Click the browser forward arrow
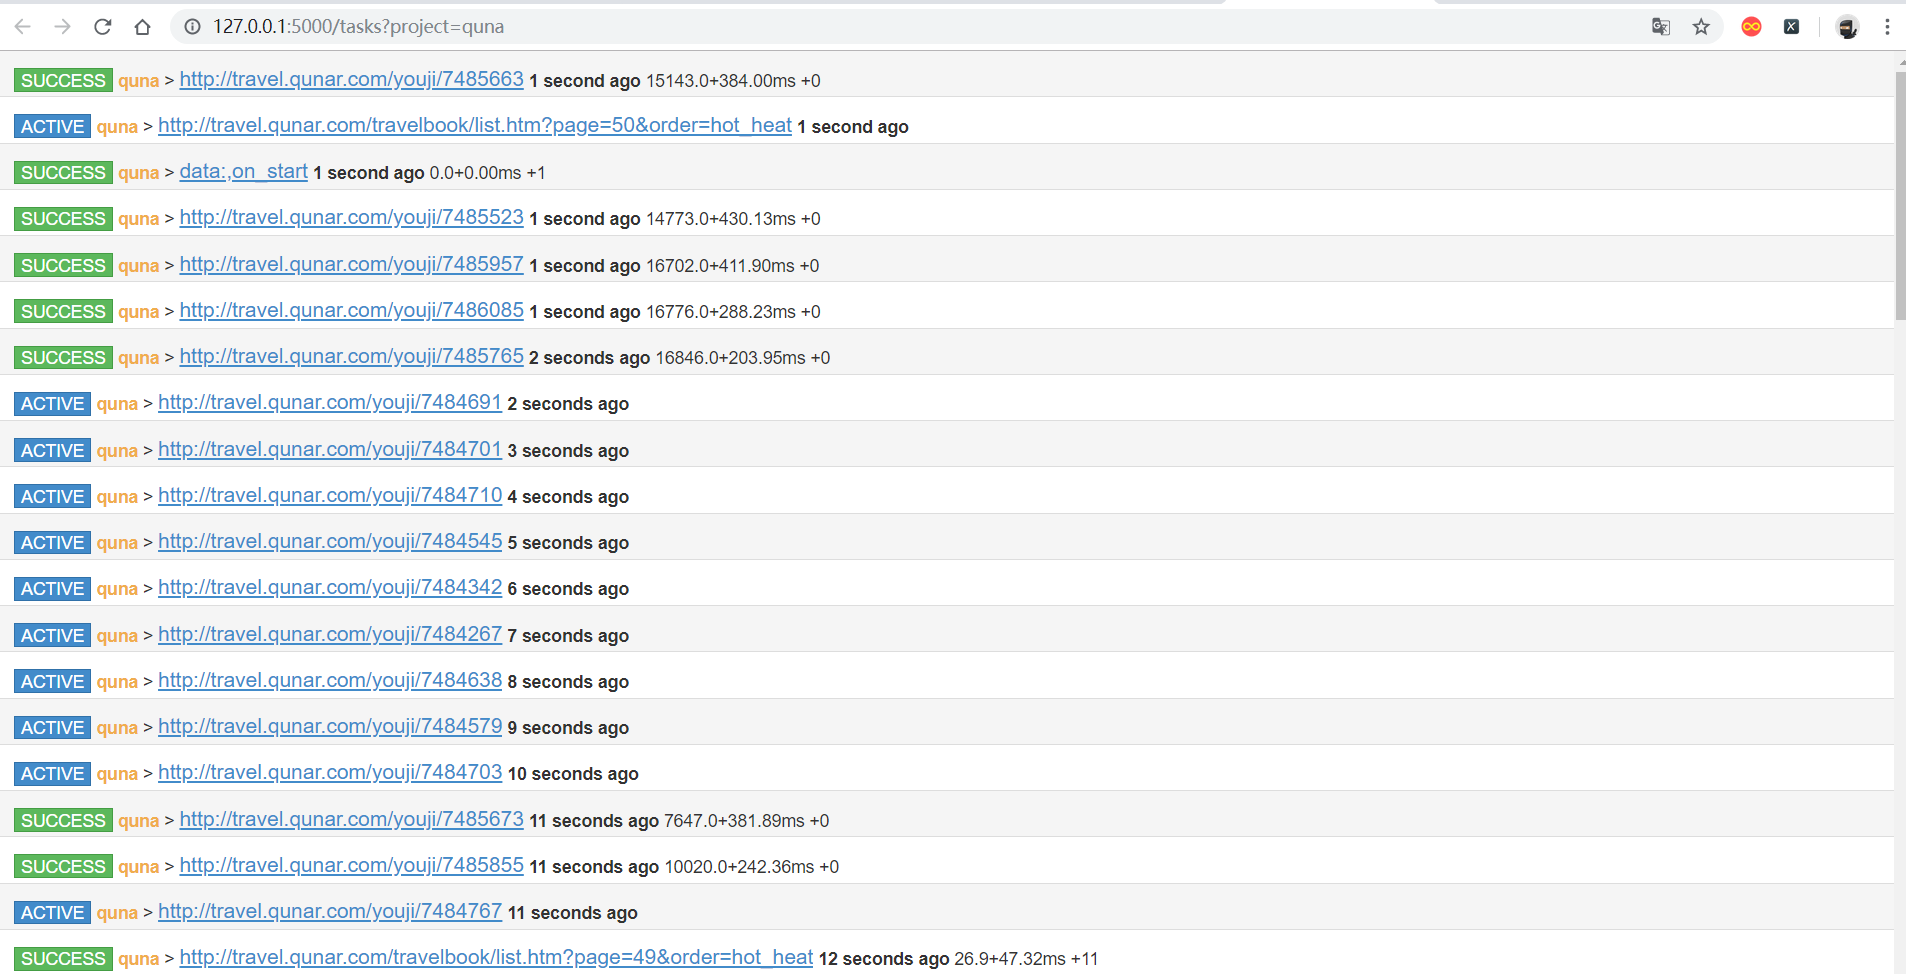1906x974 pixels. click(62, 27)
